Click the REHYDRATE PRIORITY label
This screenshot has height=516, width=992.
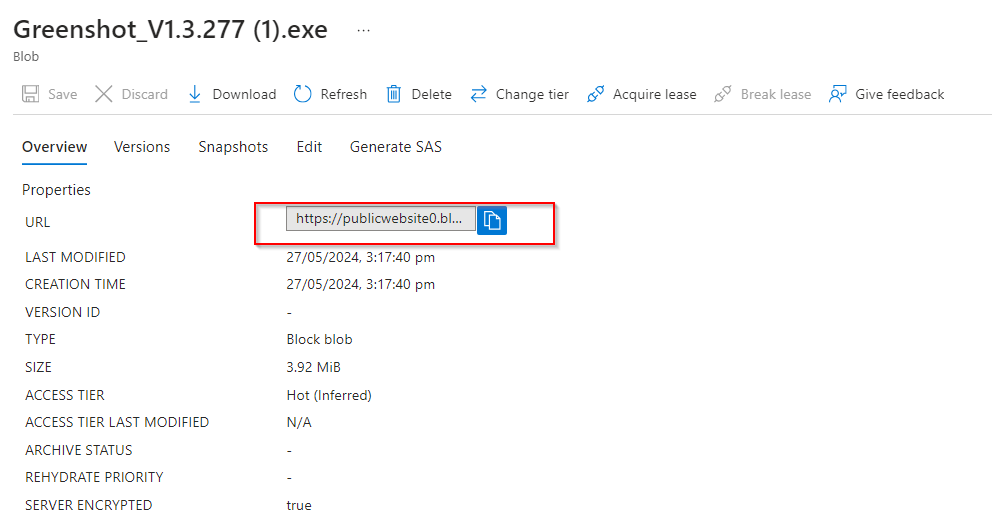[94, 477]
